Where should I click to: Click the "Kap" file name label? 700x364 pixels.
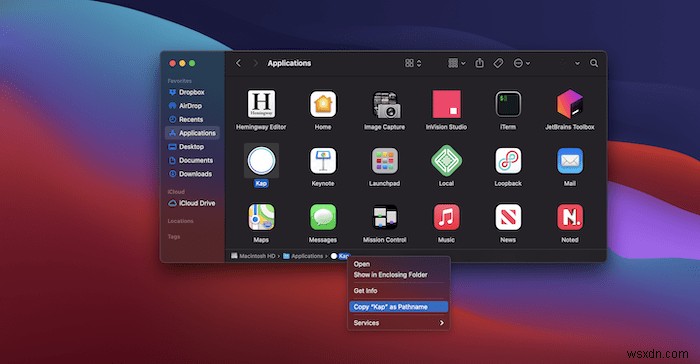pos(261,184)
